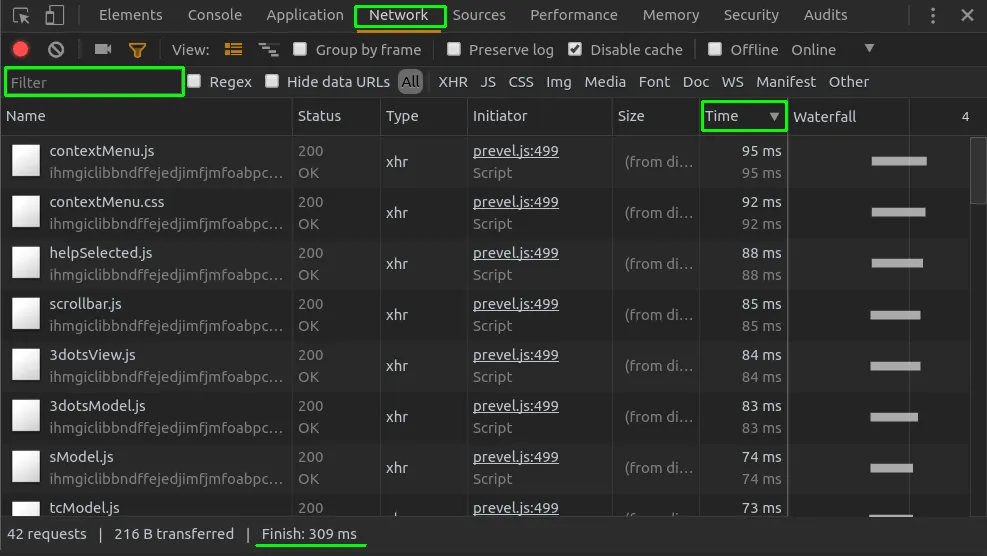Click the 3dotsModel.js file type icon
The image size is (987, 556).
coord(26,416)
